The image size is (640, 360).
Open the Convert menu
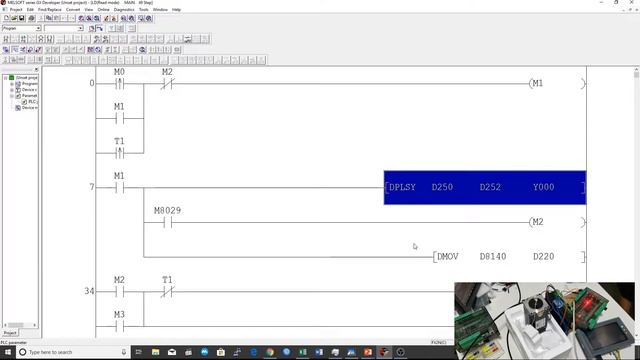73,9
